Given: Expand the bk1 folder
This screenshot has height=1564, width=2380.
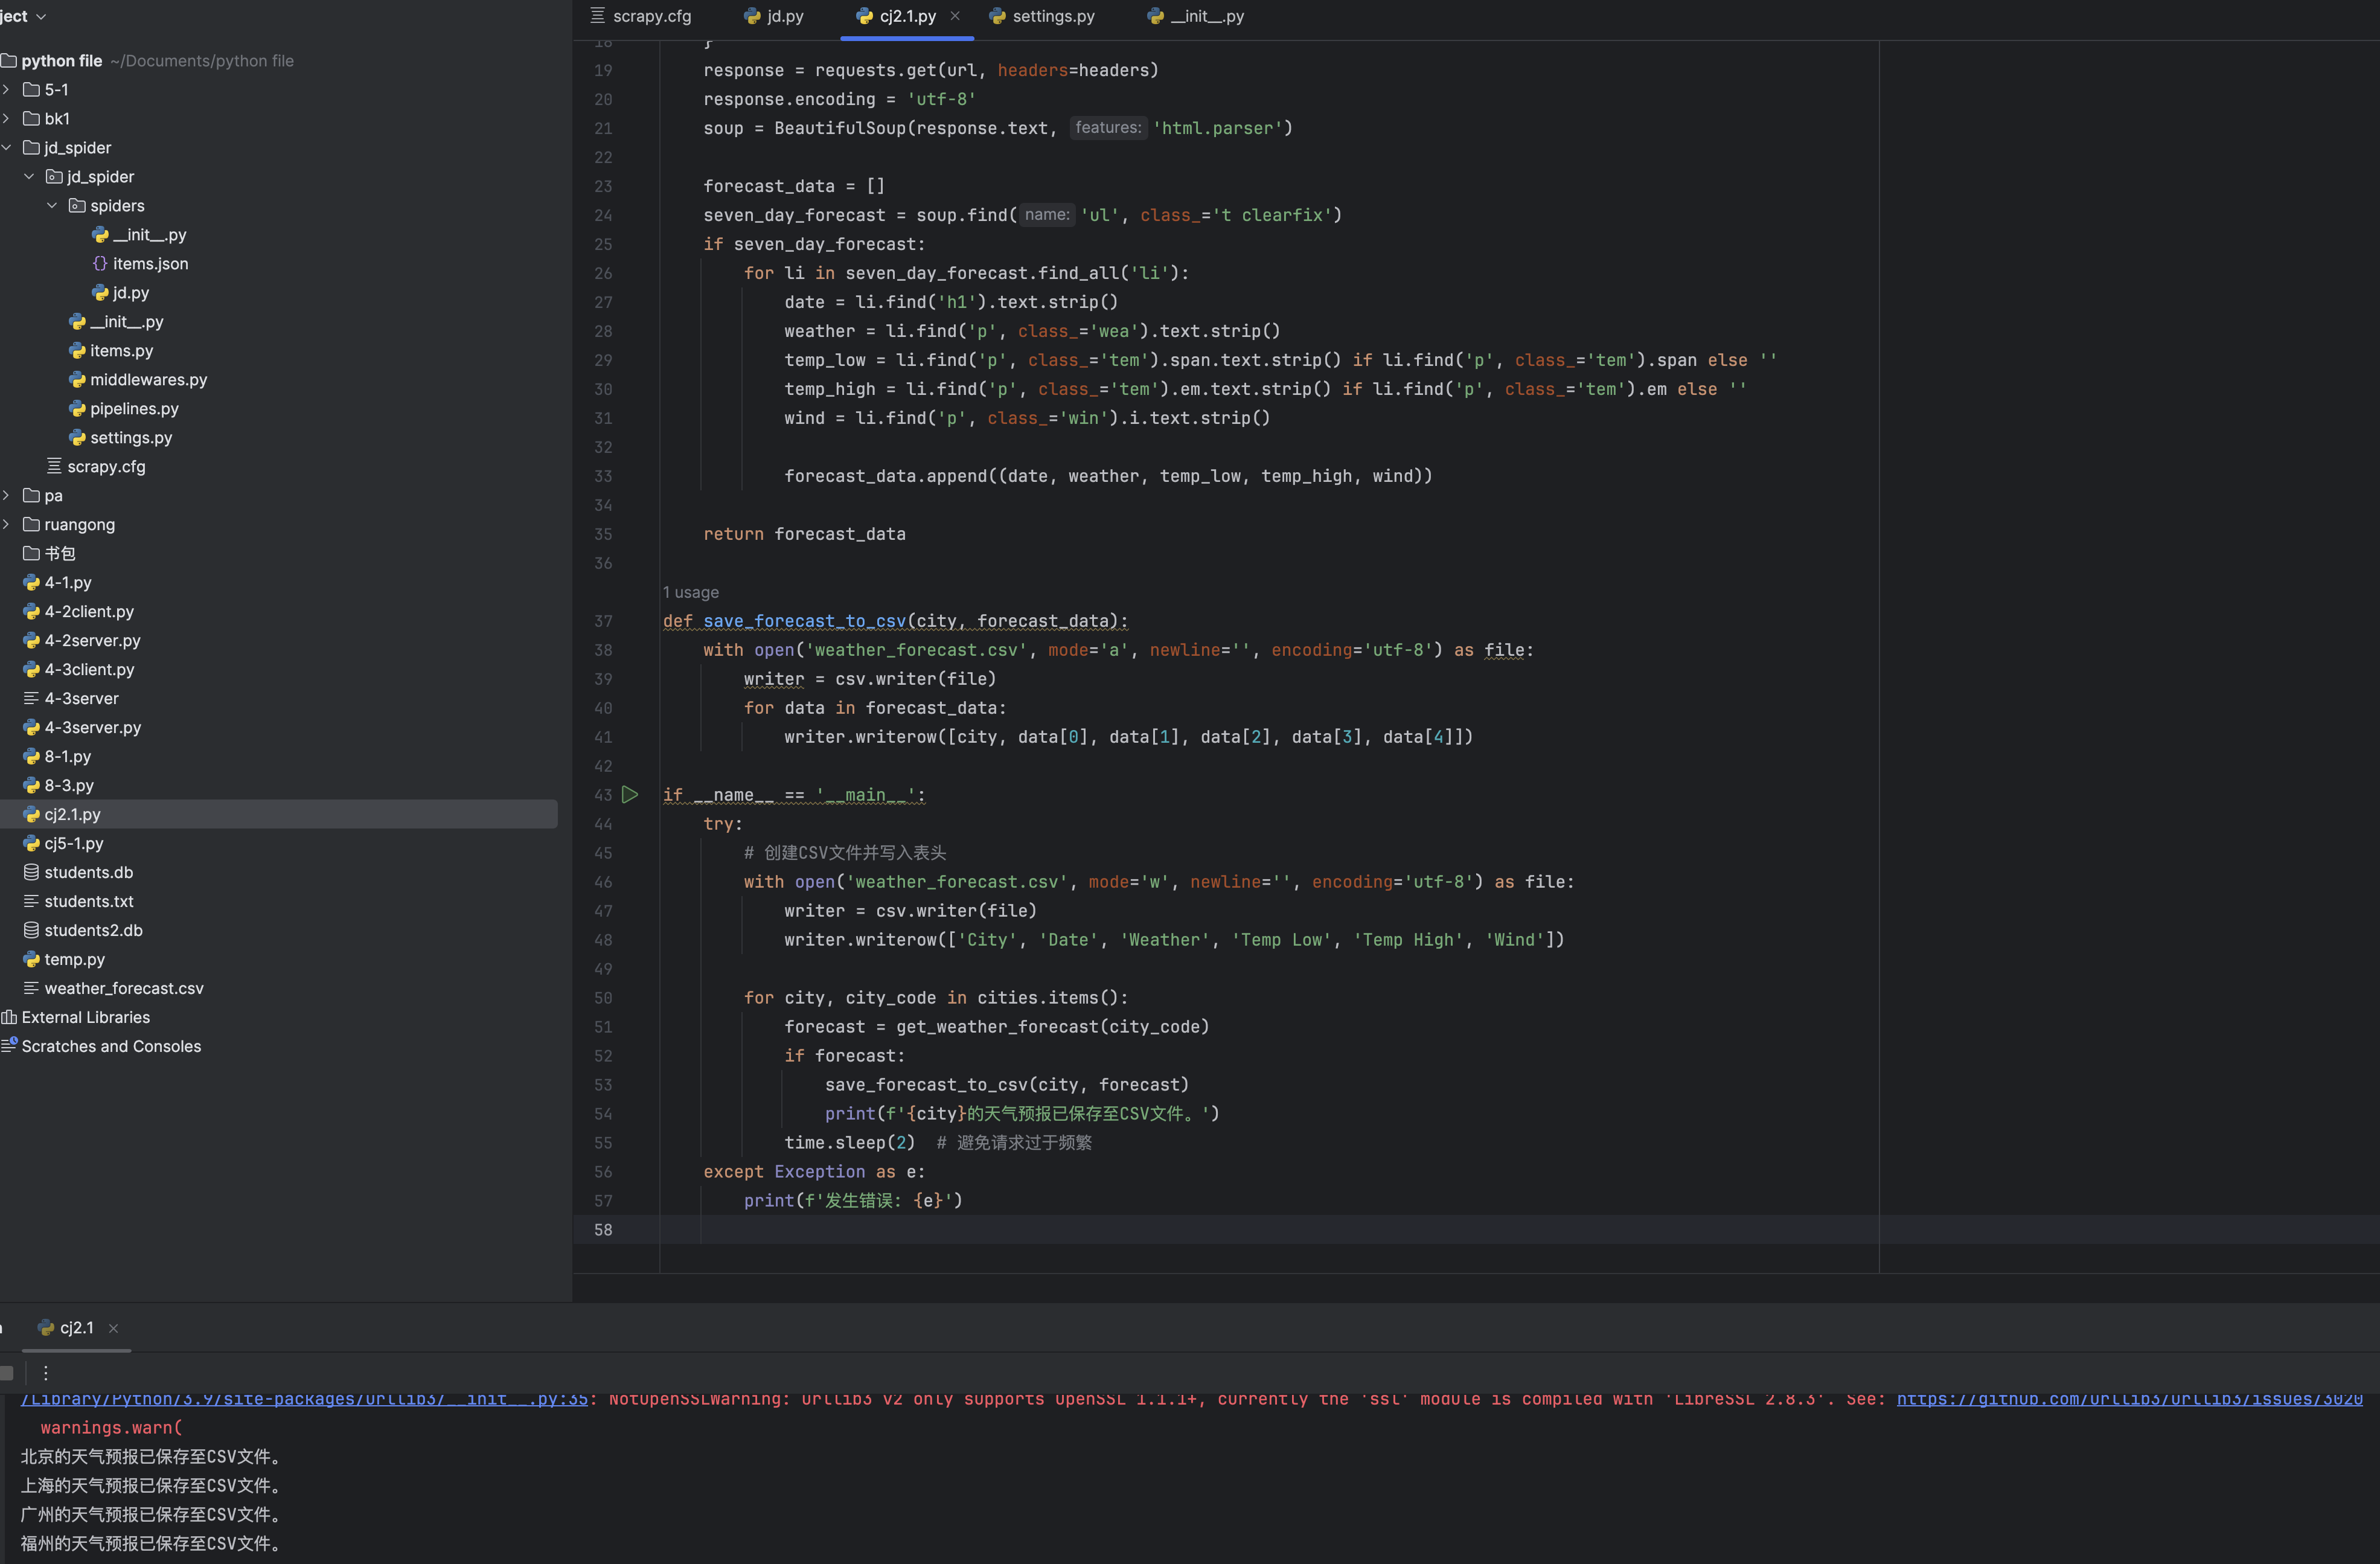Looking at the screenshot, I should (x=6, y=118).
